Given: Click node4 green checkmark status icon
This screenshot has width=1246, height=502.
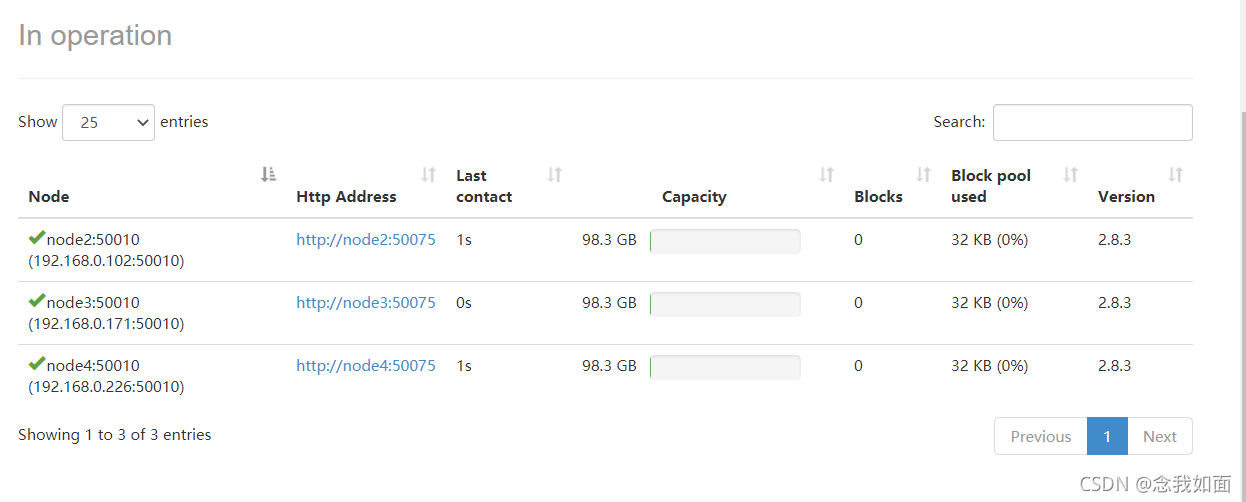Looking at the screenshot, I should pyautogui.click(x=37, y=364).
